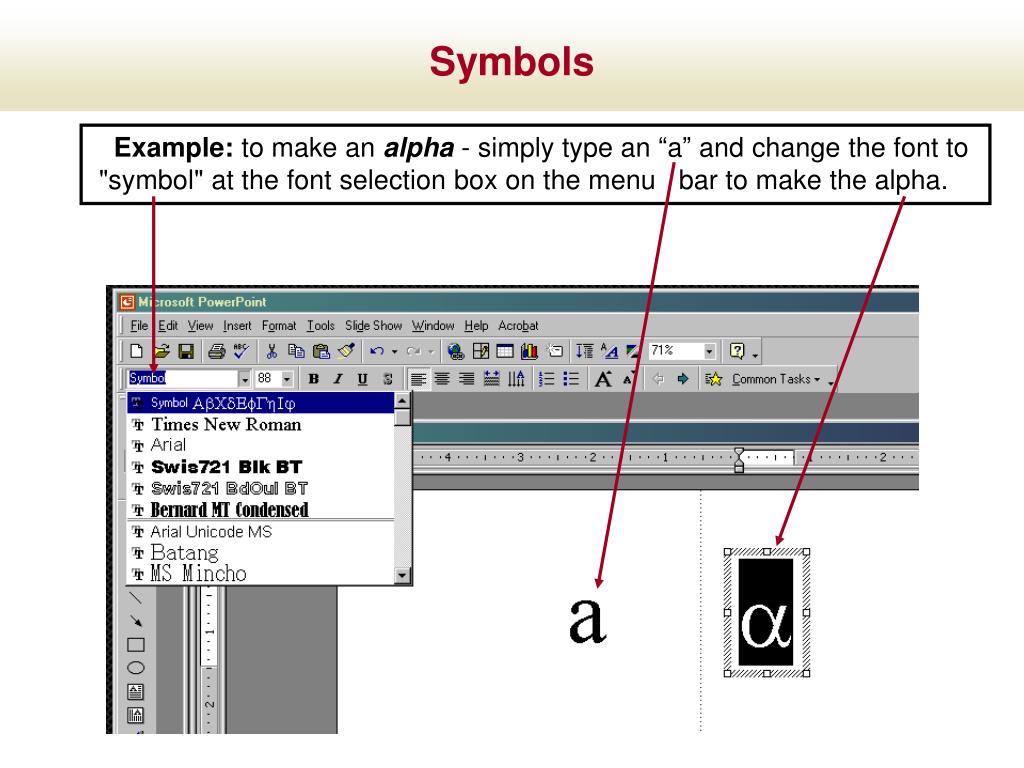
Task: Select the Arrow drawing tool
Action: (135, 620)
